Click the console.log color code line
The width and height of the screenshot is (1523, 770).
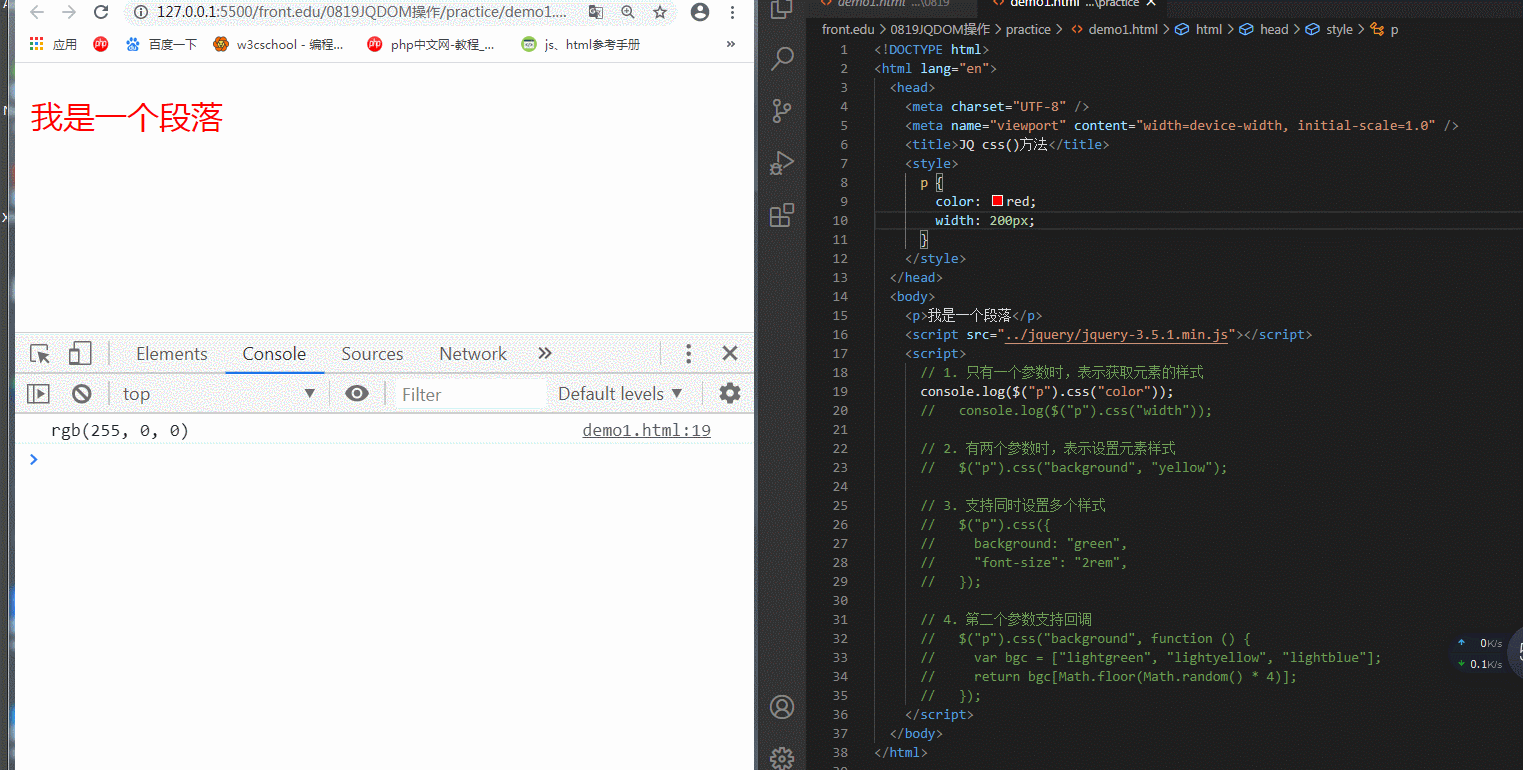1047,391
